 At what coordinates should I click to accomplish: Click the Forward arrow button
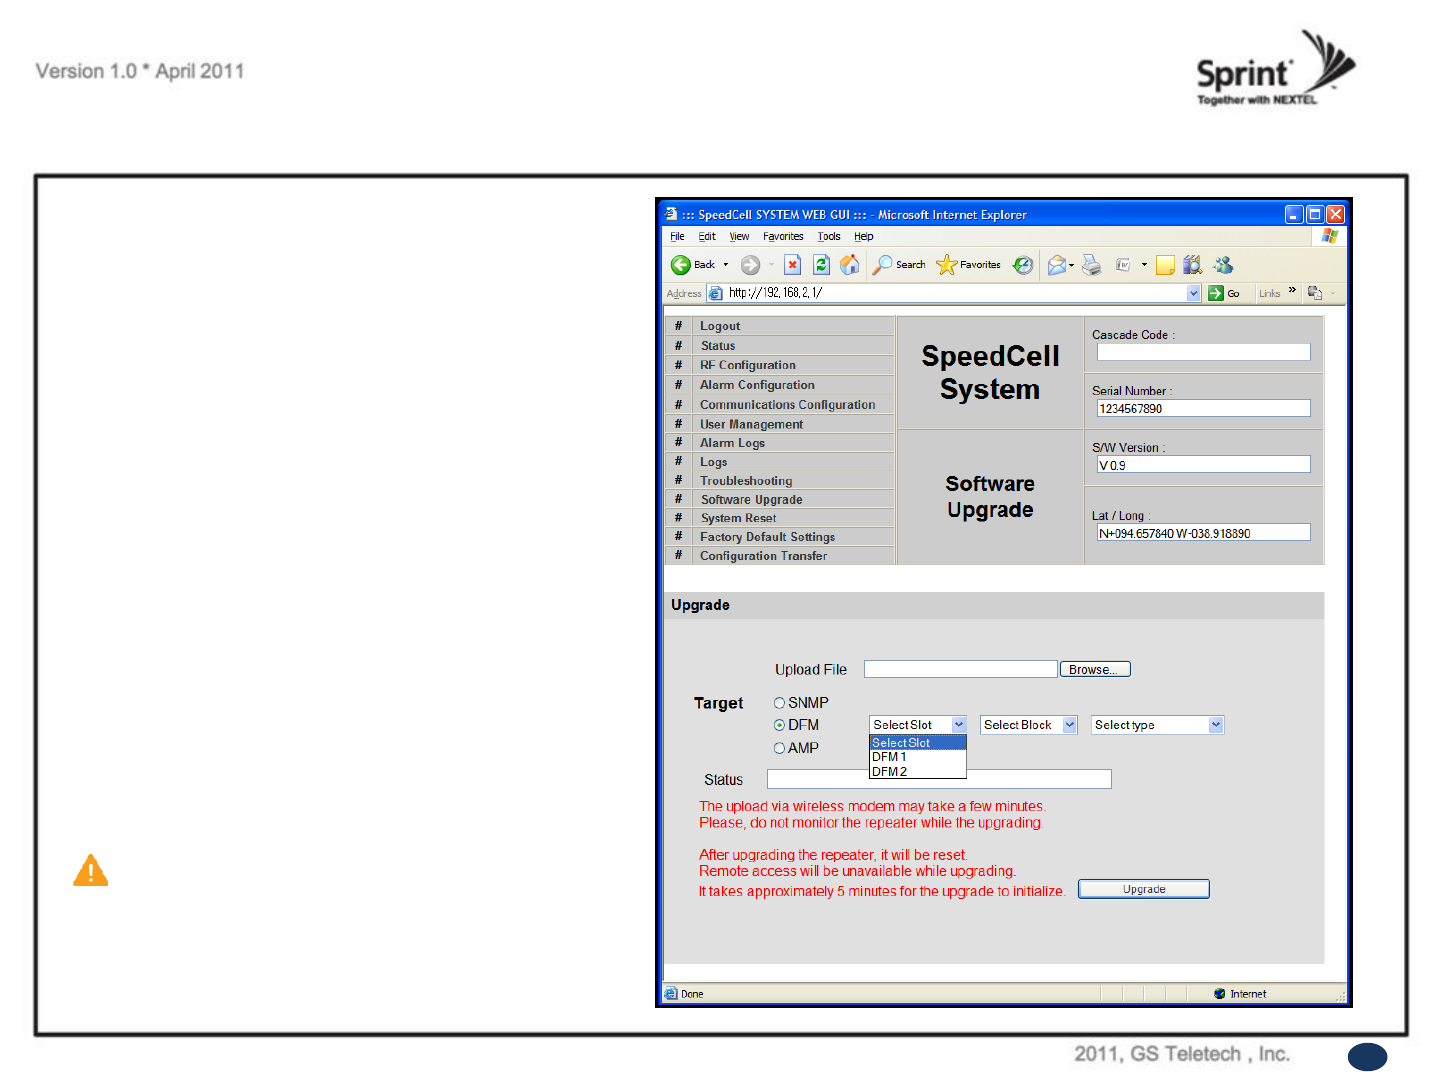(x=750, y=265)
